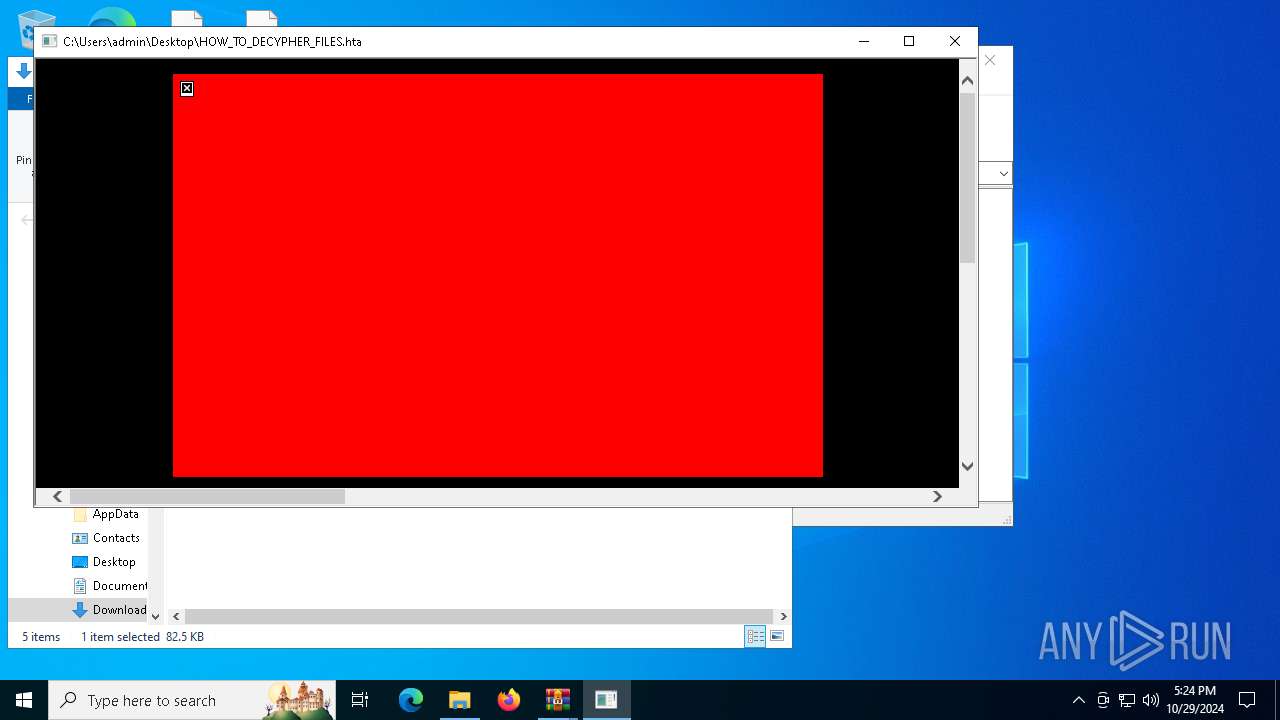This screenshot has width=1280, height=720.
Task: Switch Explorer to details view
Action: [755, 636]
